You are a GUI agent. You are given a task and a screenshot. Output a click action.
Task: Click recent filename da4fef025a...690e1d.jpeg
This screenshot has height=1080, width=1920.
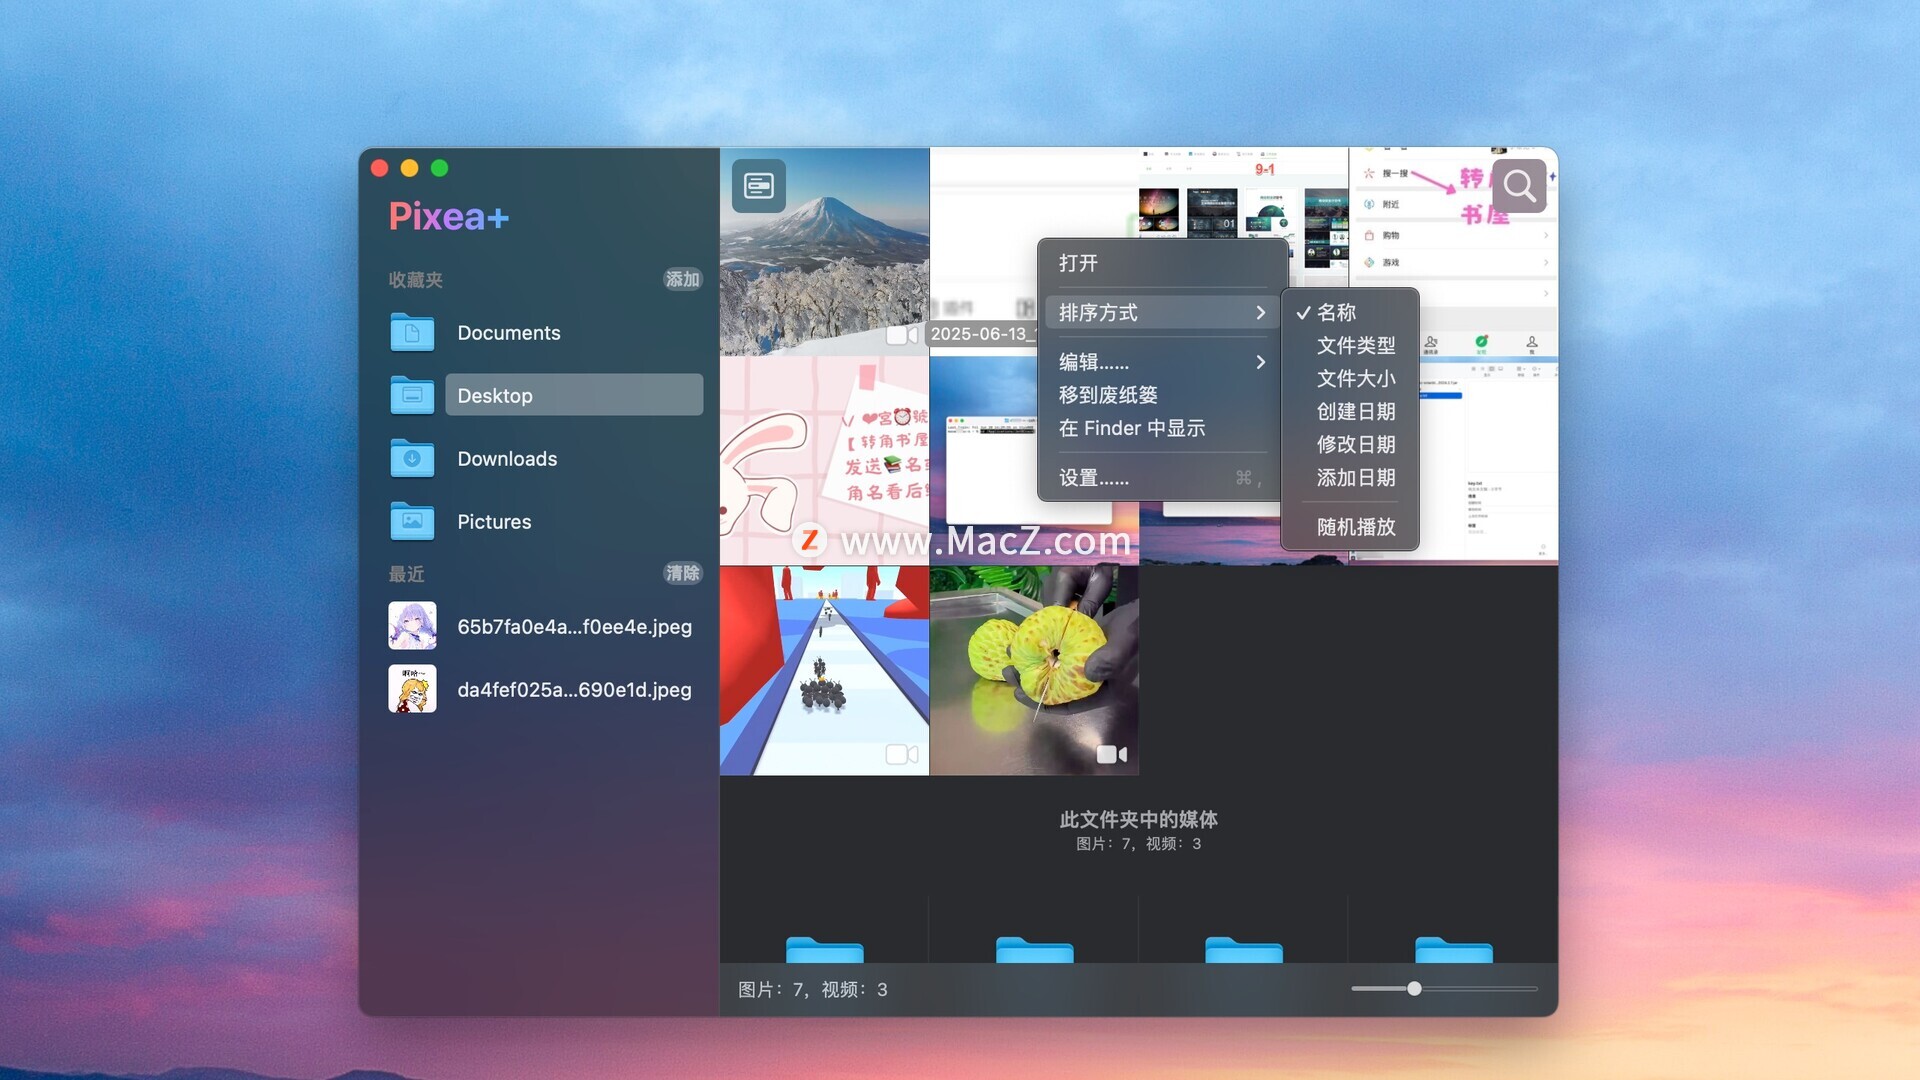574,690
